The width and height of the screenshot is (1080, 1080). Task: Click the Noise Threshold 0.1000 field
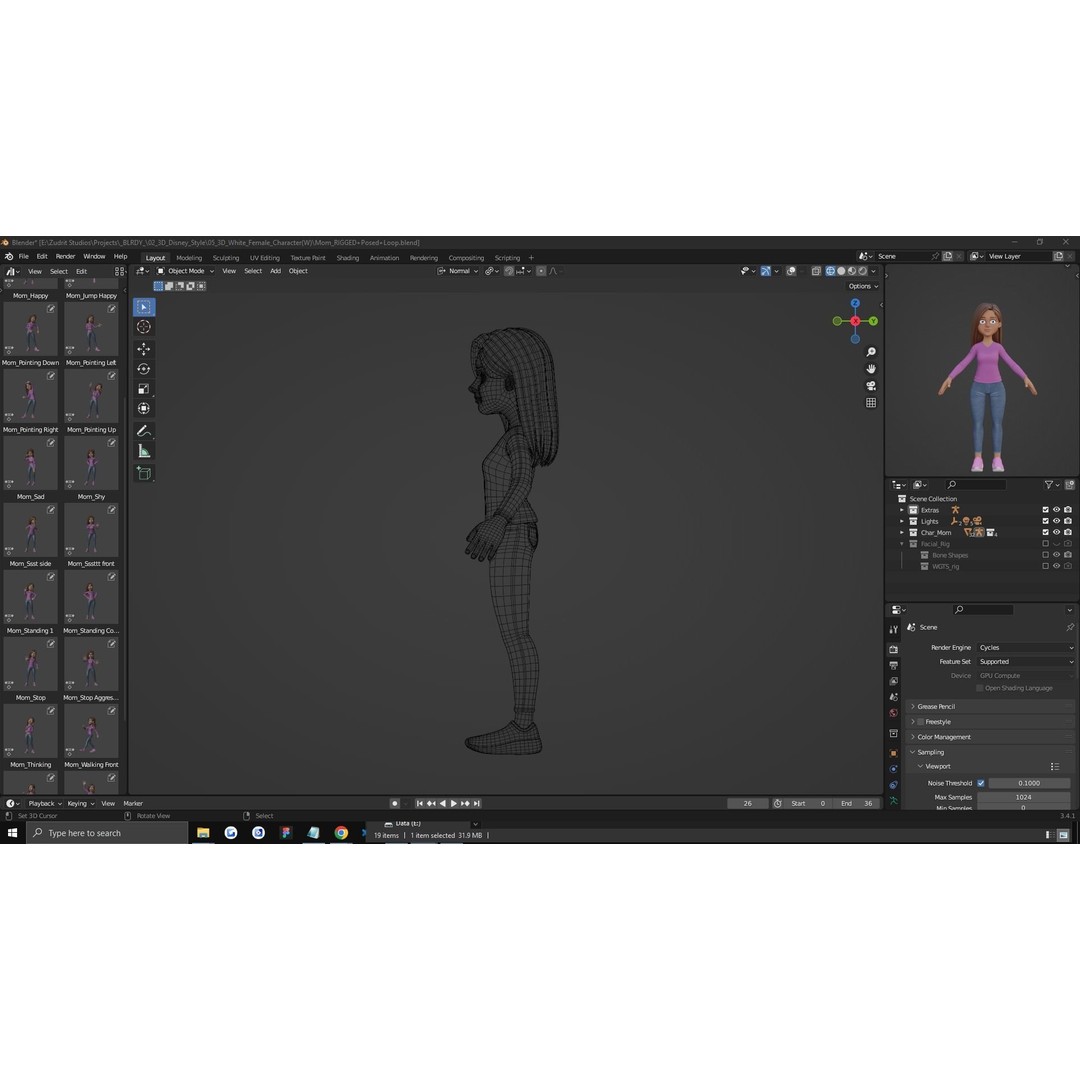1029,783
